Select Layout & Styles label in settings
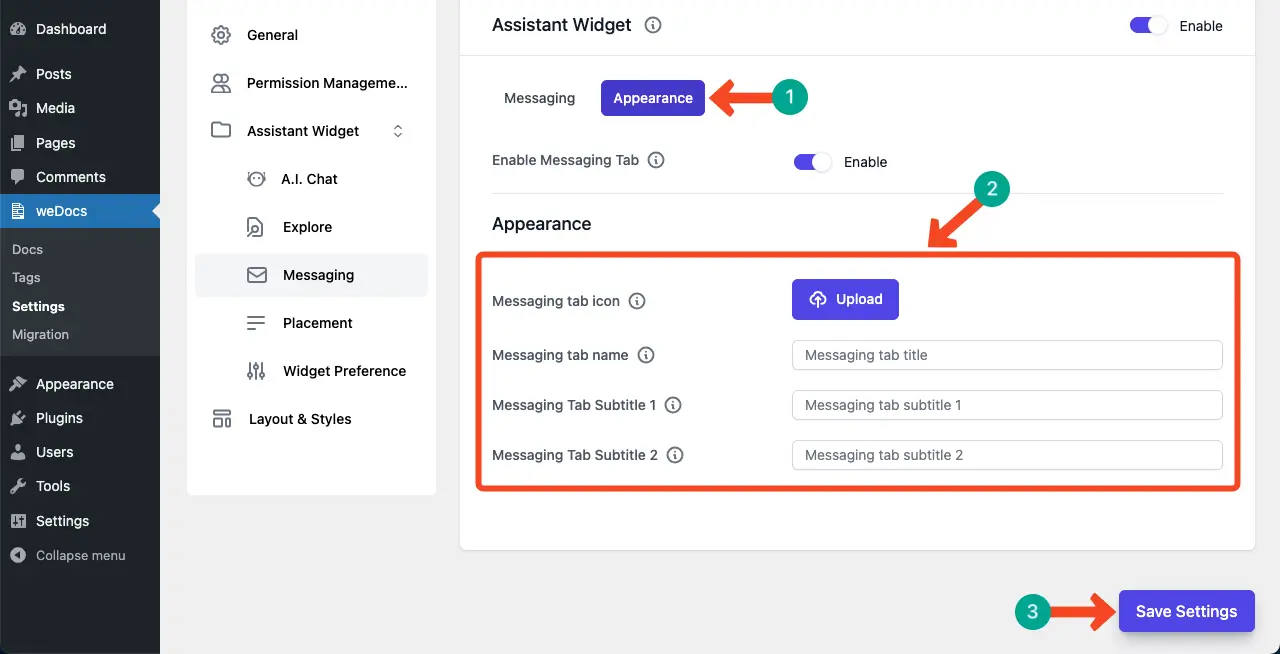Viewport: 1280px width, 654px height. pyautogui.click(x=300, y=419)
